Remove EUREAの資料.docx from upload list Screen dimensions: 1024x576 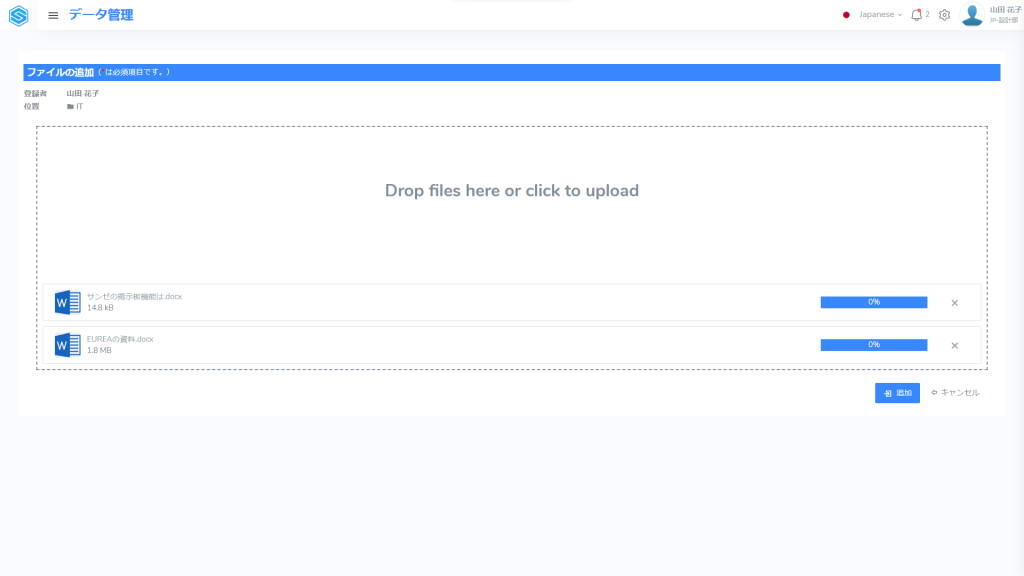coord(954,346)
